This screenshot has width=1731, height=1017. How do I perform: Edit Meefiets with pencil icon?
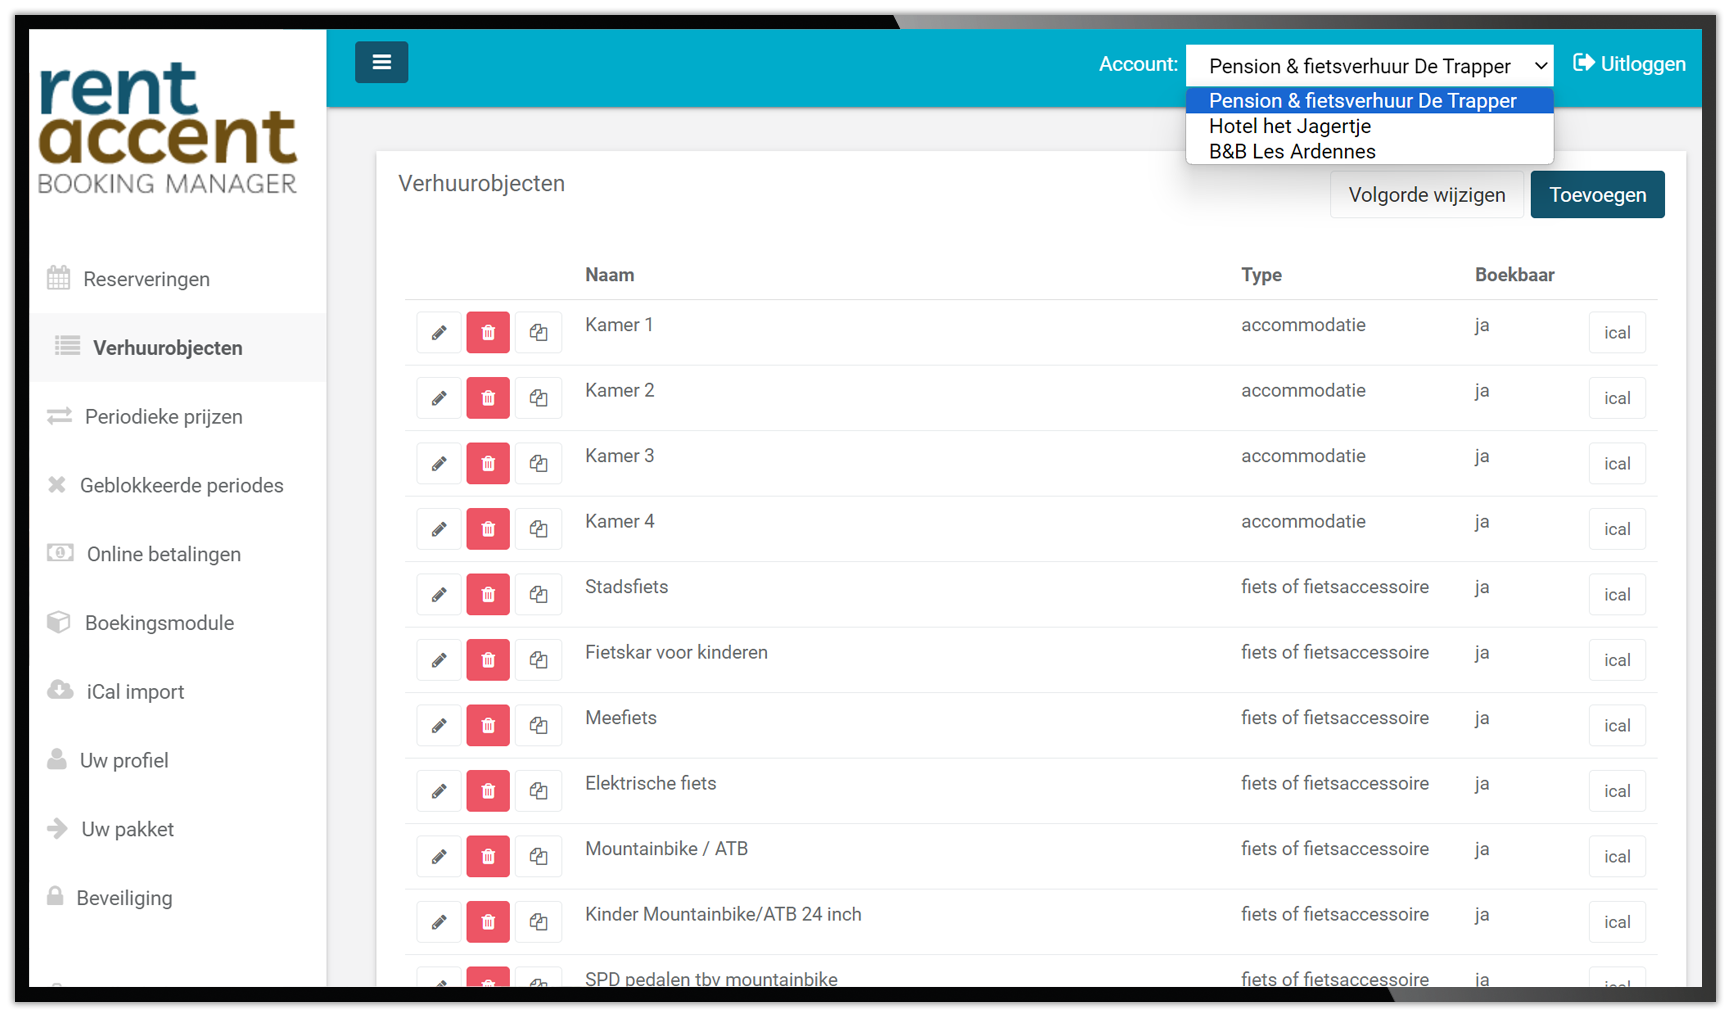coord(439,726)
